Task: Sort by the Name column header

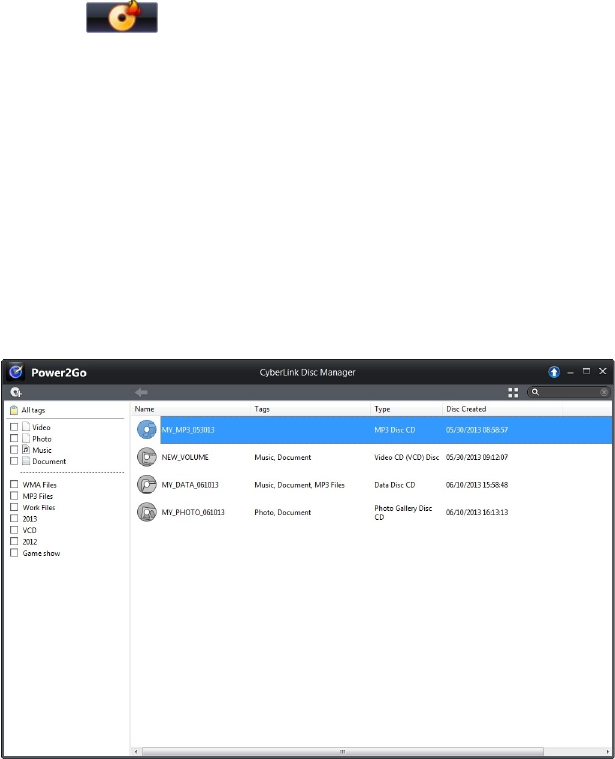Action: pos(191,409)
